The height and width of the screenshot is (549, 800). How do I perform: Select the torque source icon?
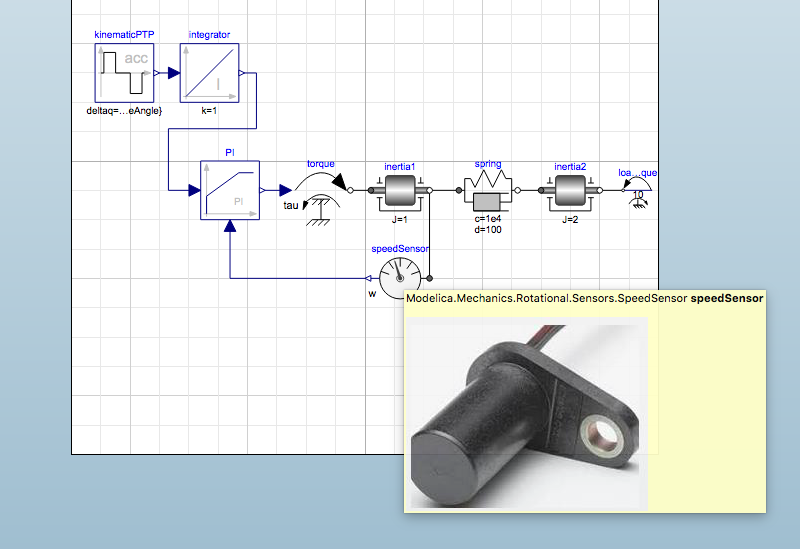click(320, 196)
